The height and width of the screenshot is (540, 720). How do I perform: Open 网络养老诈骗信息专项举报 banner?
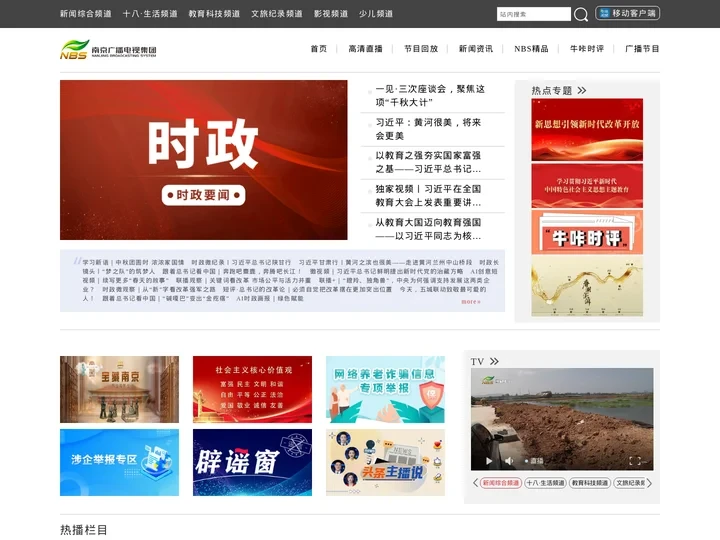point(385,389)
